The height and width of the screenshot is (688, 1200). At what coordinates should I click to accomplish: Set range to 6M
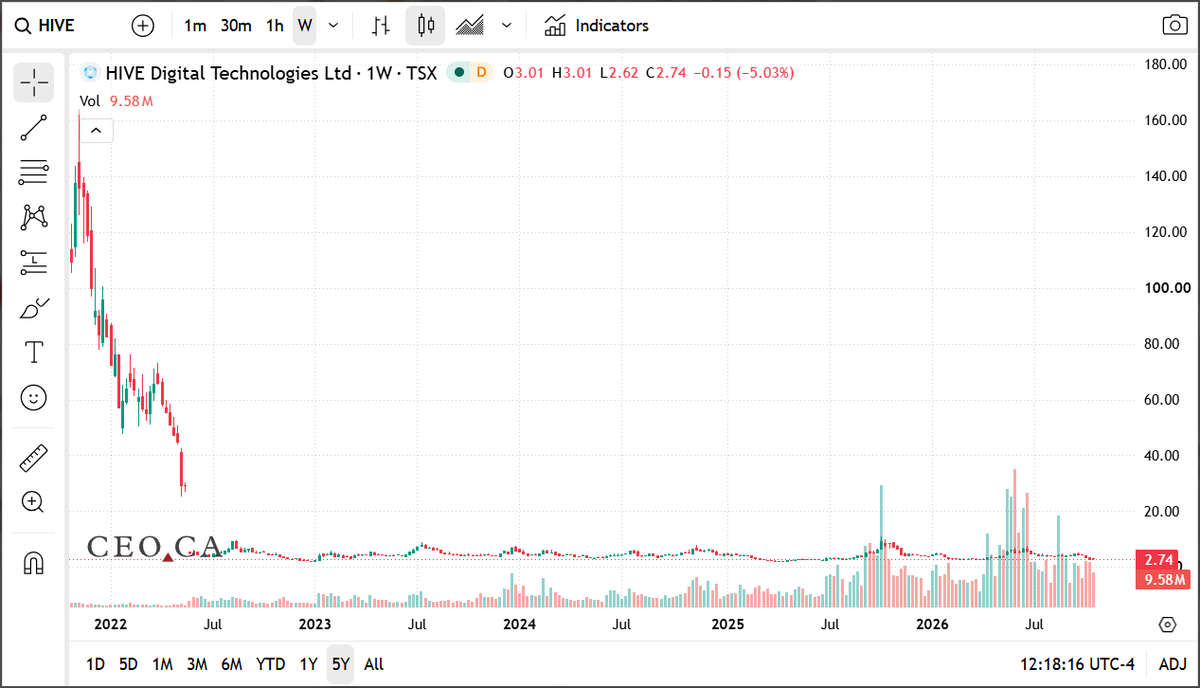pyautogui.click(x=232, y=664)
